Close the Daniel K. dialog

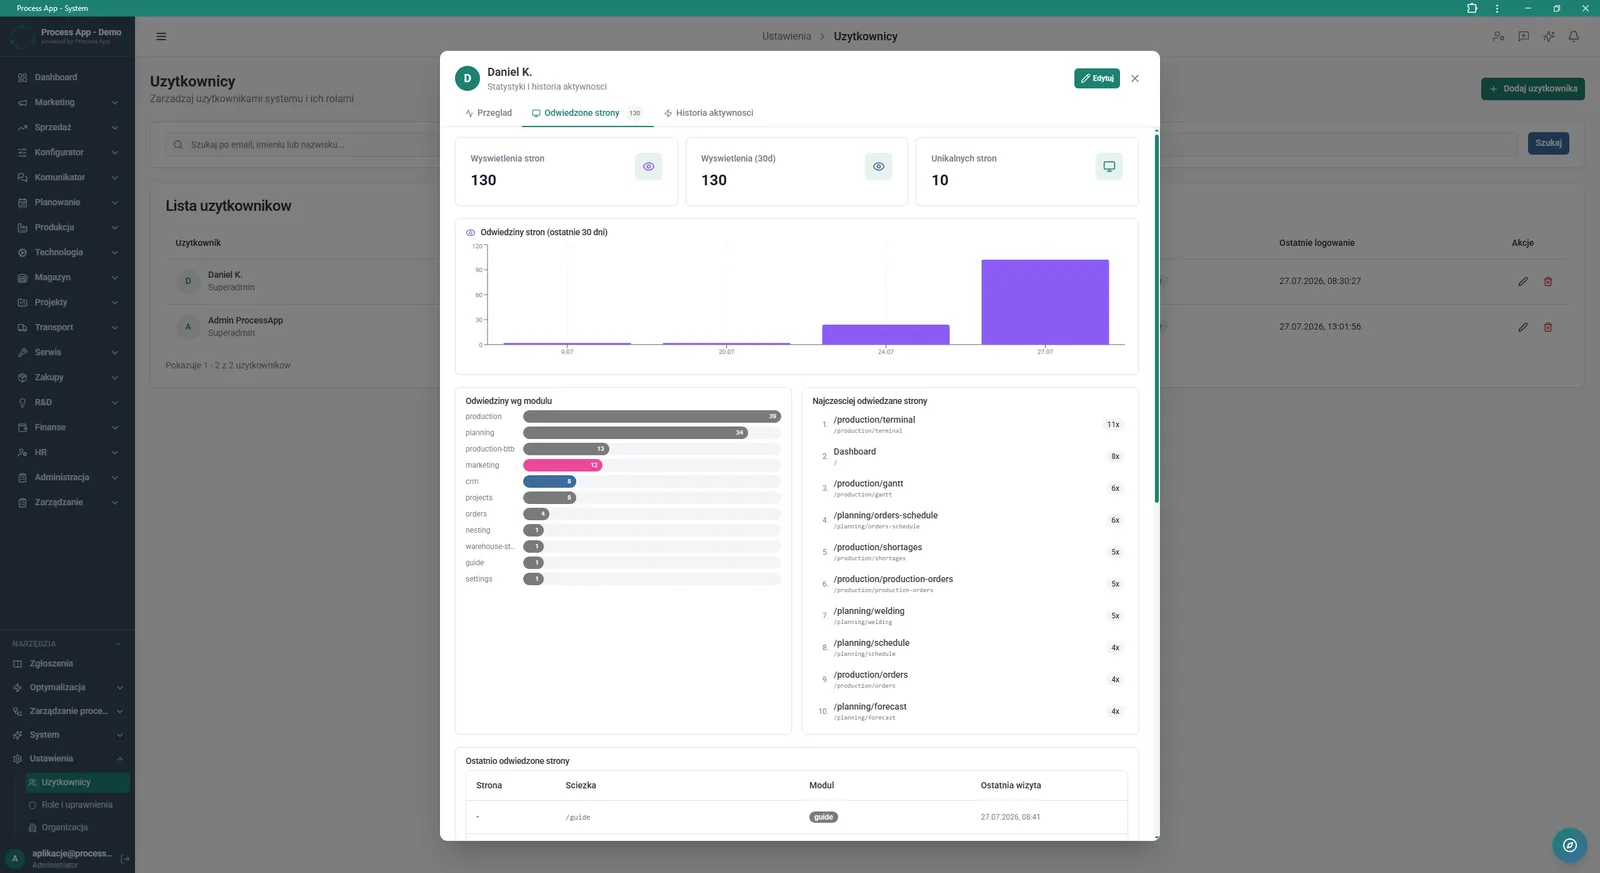[1135, 78]
